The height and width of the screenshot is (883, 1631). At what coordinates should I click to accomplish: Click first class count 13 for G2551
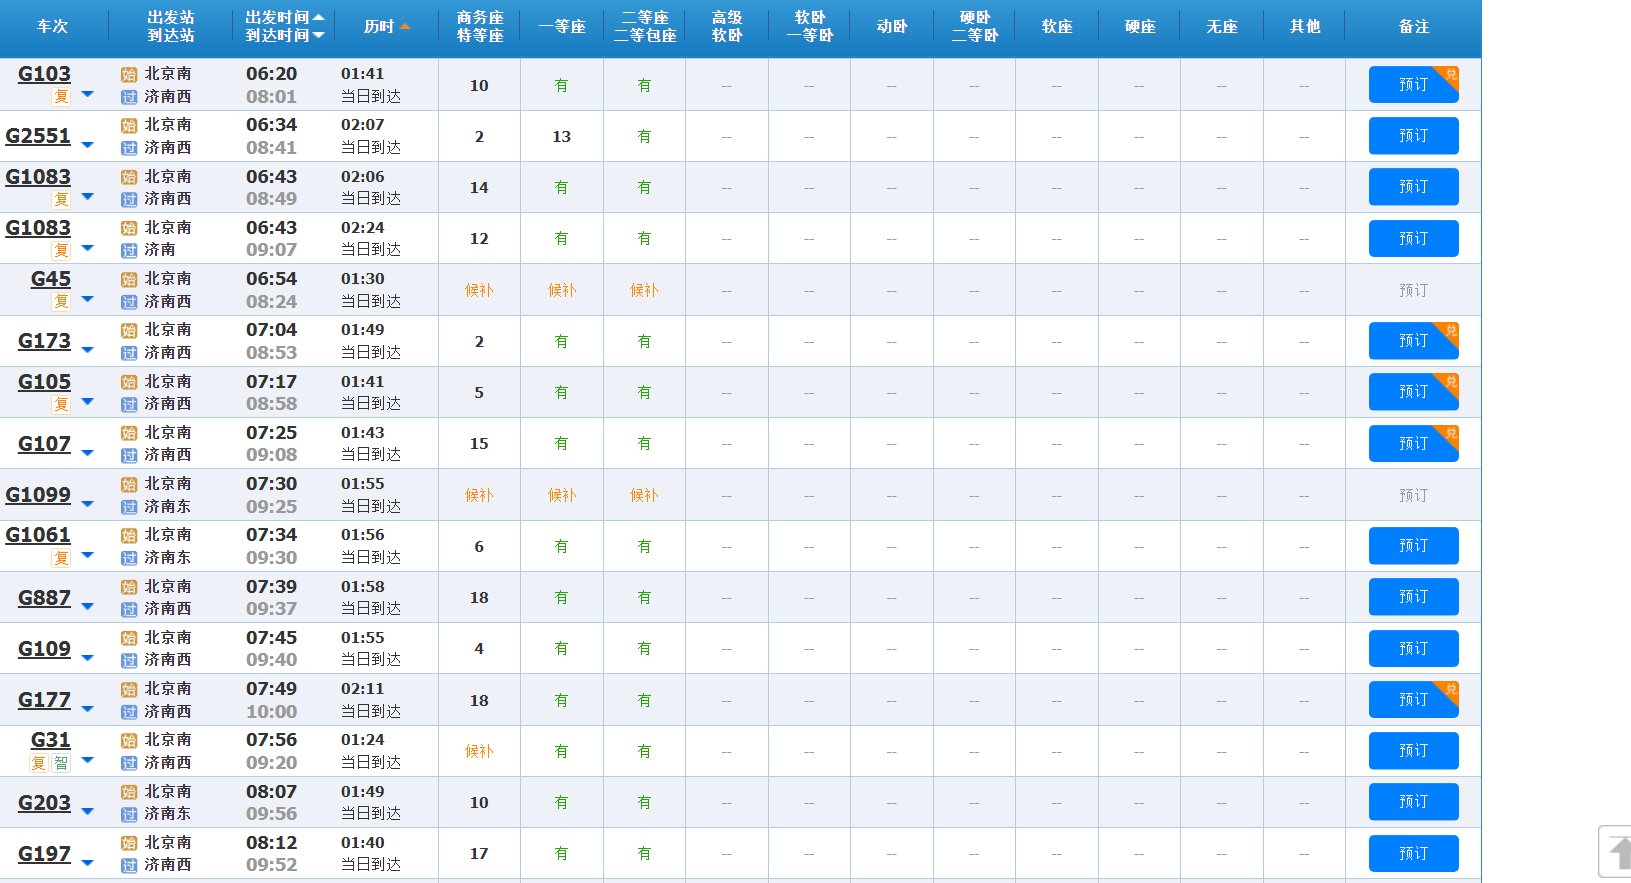click(x=562, y=137)
